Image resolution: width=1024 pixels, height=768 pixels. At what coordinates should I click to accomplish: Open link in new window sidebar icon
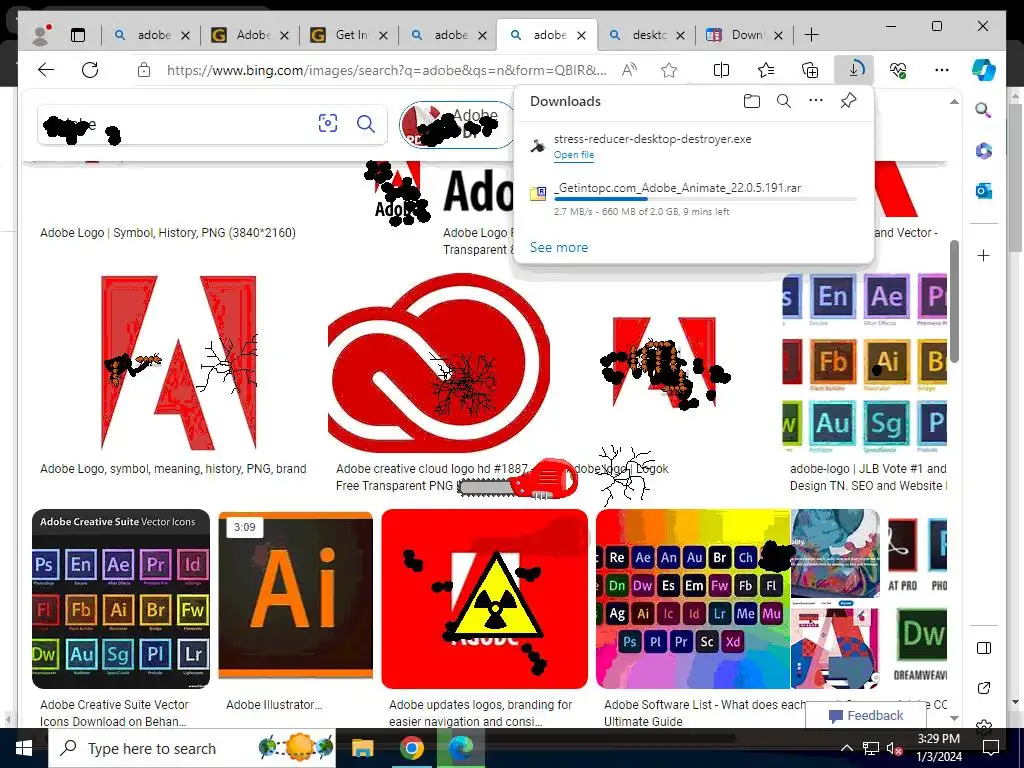984,688
